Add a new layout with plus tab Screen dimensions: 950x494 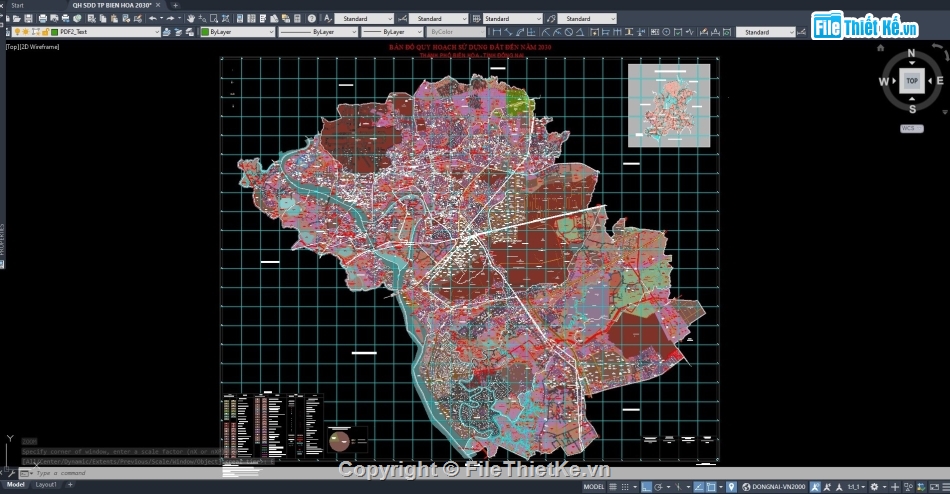pos(70,484)
